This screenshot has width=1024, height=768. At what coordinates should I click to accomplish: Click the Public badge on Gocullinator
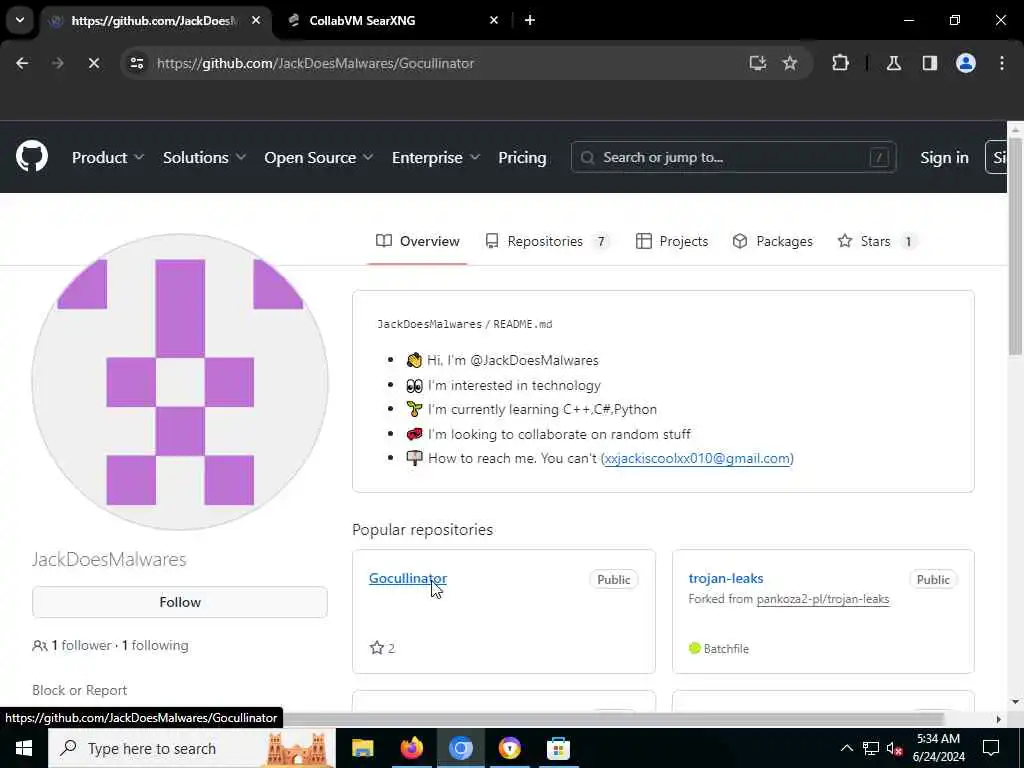click(613, 579)
